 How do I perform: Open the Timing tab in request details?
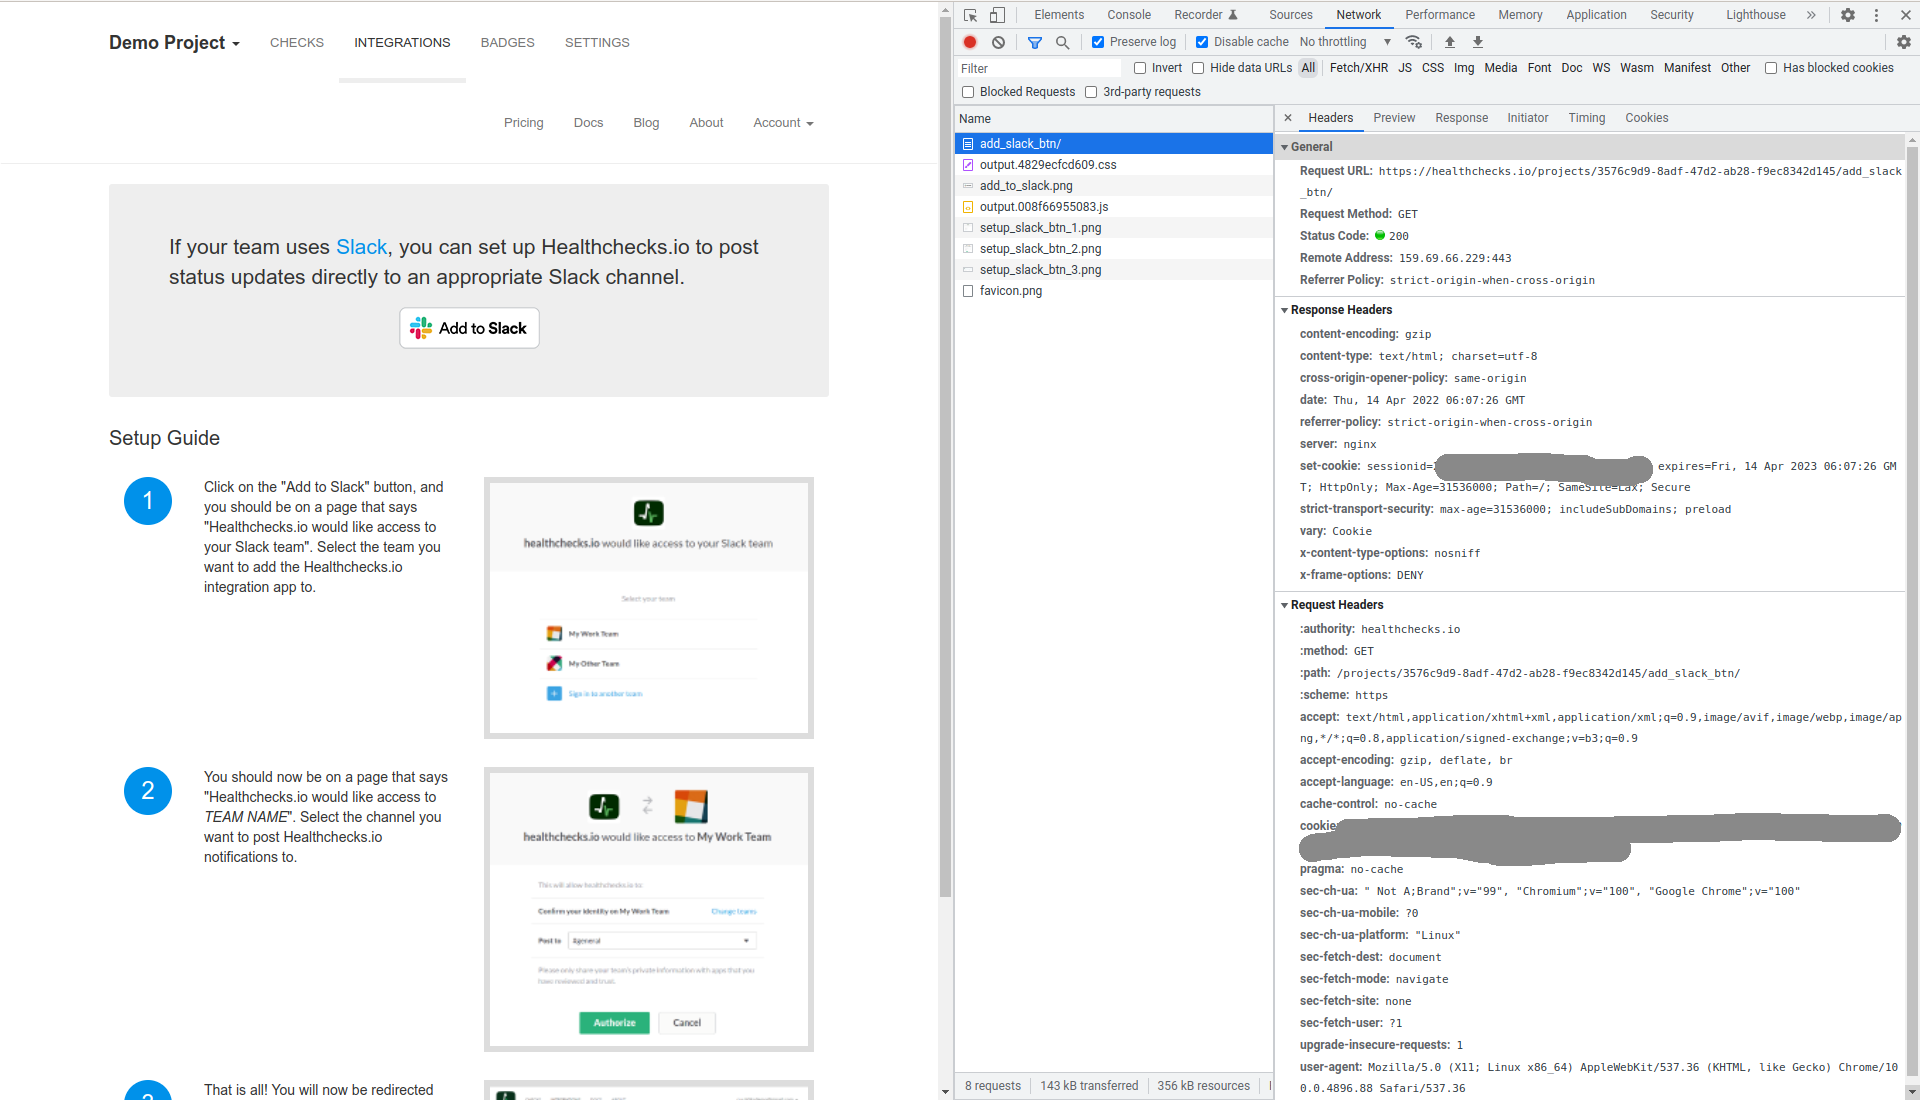1586,118
